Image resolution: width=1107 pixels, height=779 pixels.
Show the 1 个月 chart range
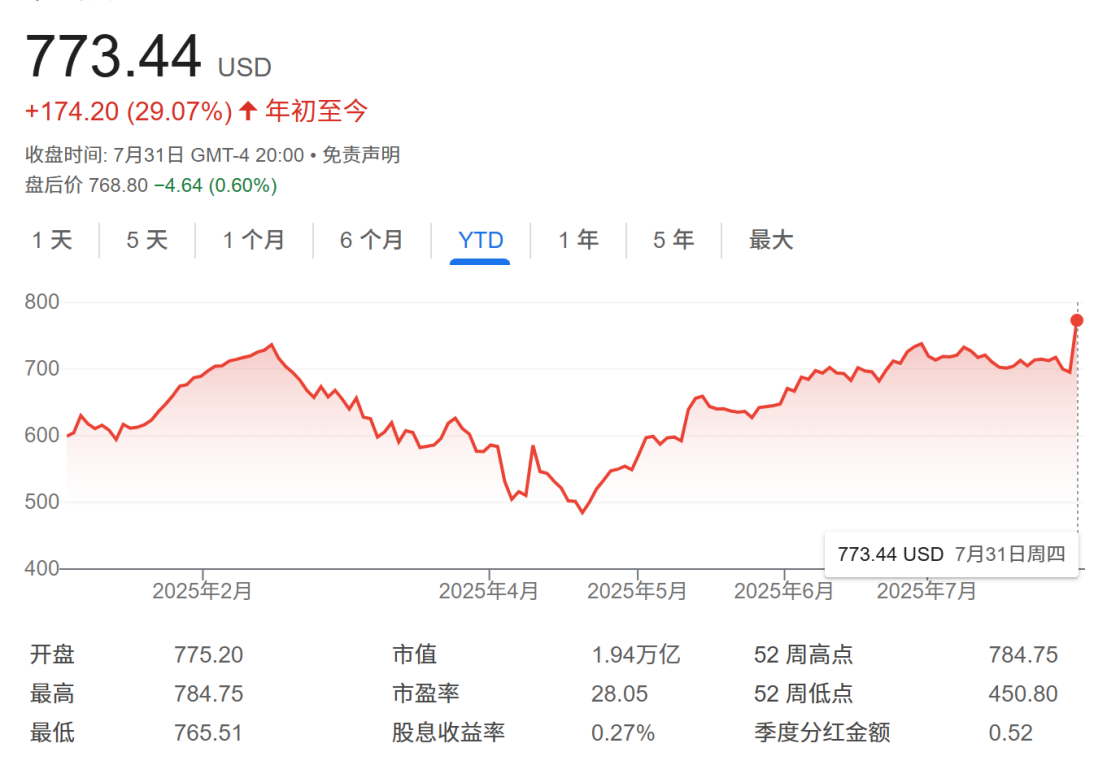coord(254,240)
